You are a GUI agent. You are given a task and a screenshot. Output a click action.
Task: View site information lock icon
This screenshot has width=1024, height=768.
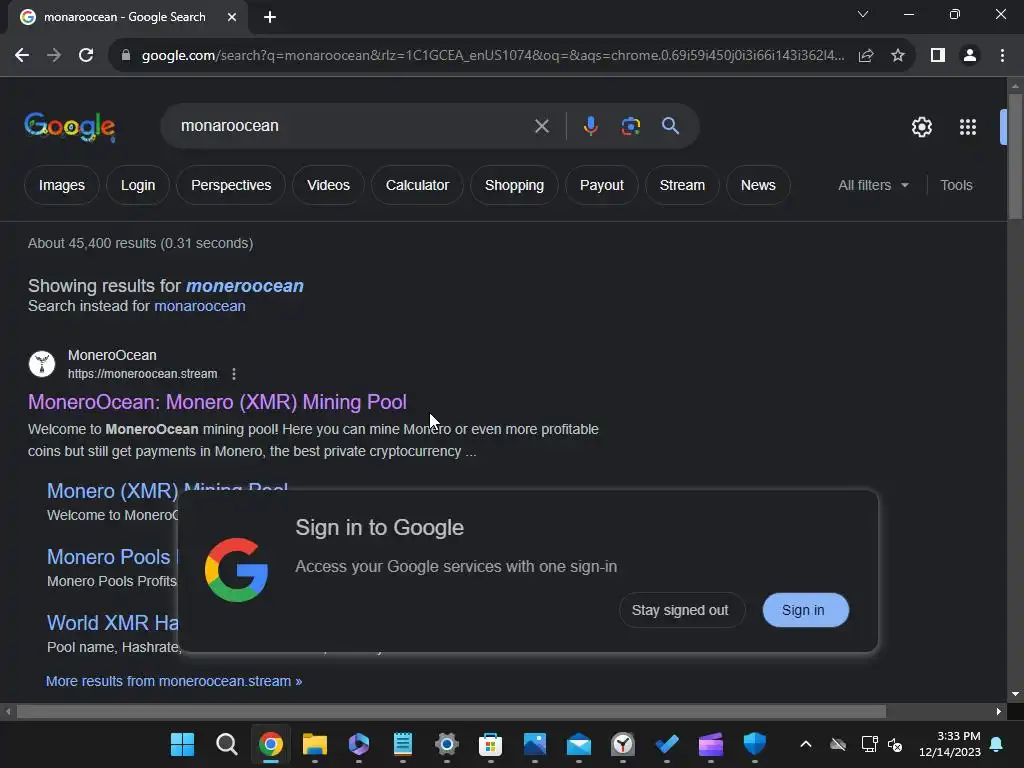[x=126, y=56]
